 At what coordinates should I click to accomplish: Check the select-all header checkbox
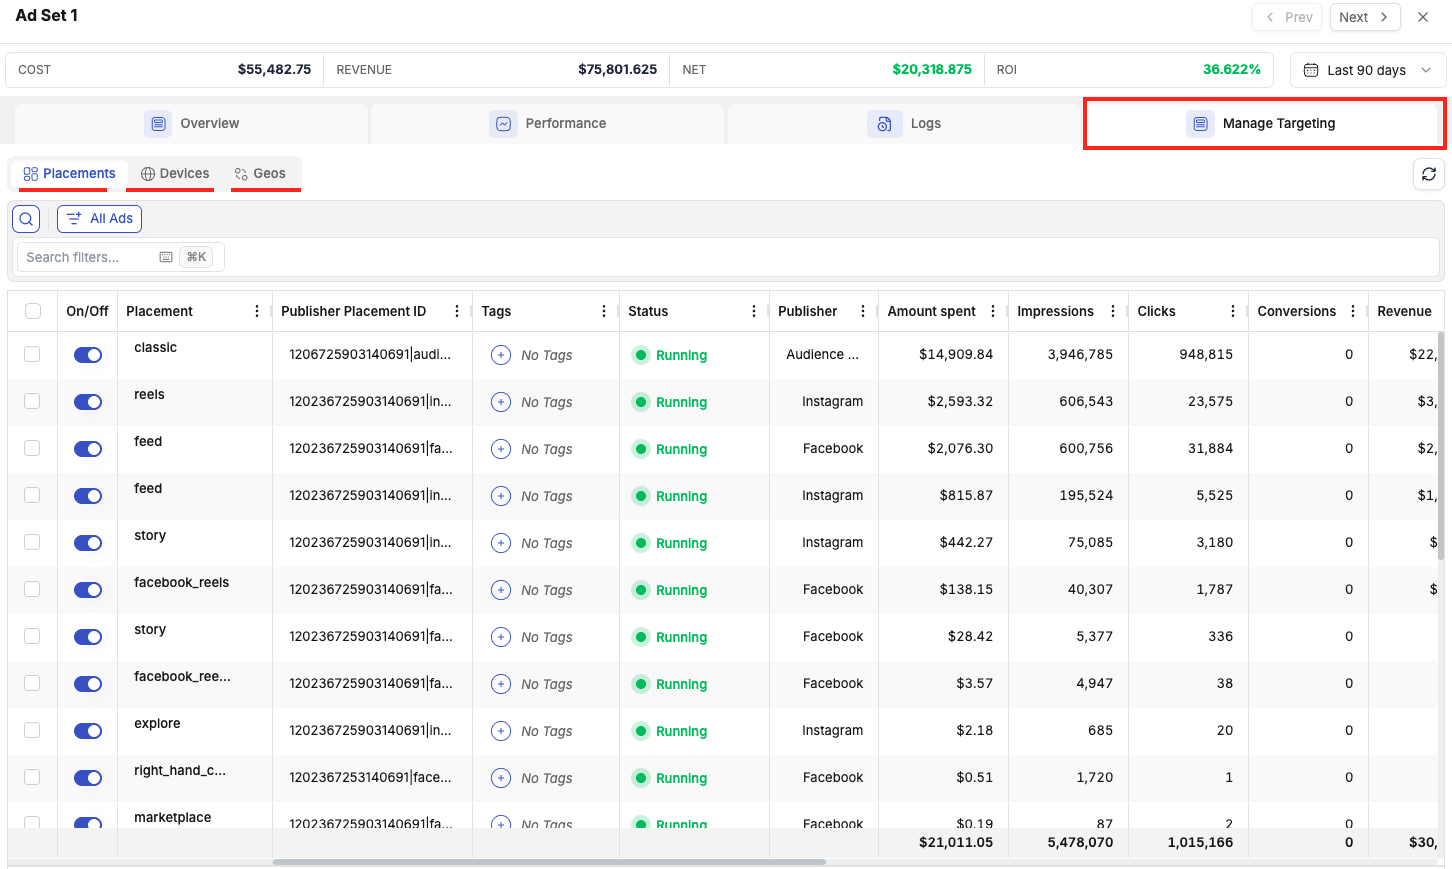(33, 311)
